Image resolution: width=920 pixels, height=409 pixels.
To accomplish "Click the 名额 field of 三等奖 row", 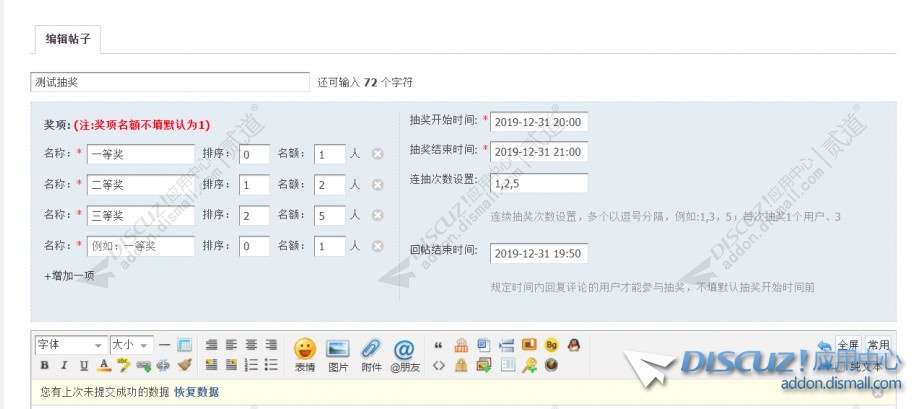I will pyautogui.click(x=329, y=215).
